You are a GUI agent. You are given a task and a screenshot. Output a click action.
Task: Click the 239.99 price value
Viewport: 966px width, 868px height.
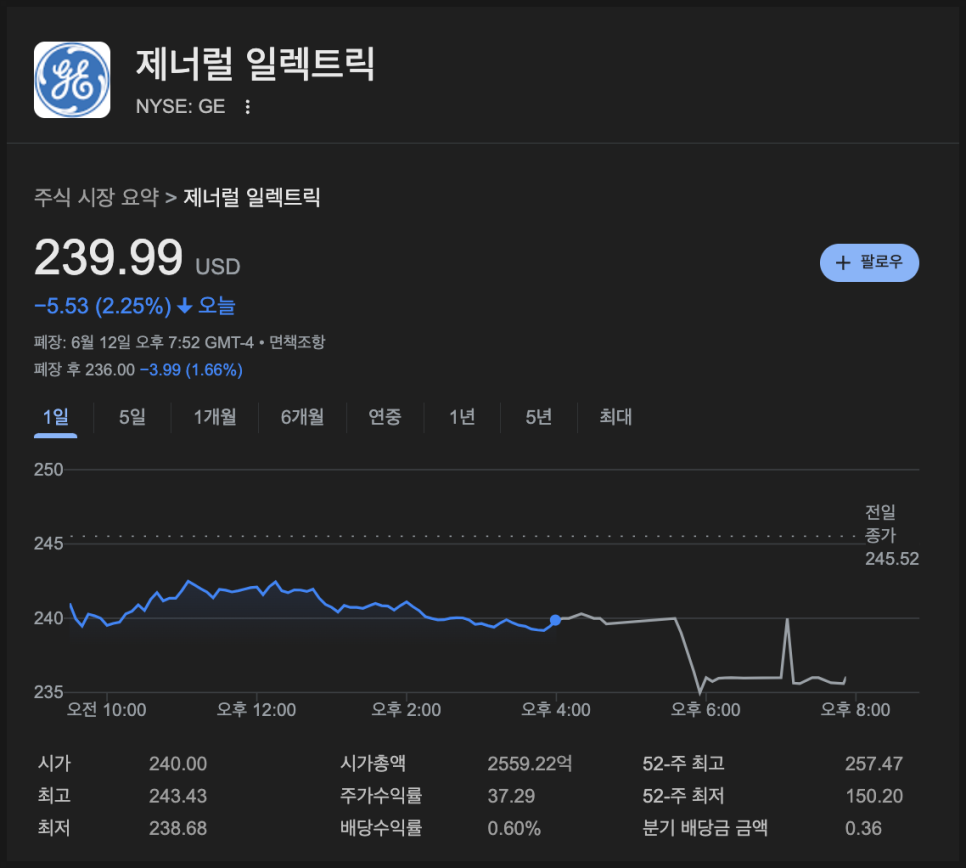click(x=108, y=258)
